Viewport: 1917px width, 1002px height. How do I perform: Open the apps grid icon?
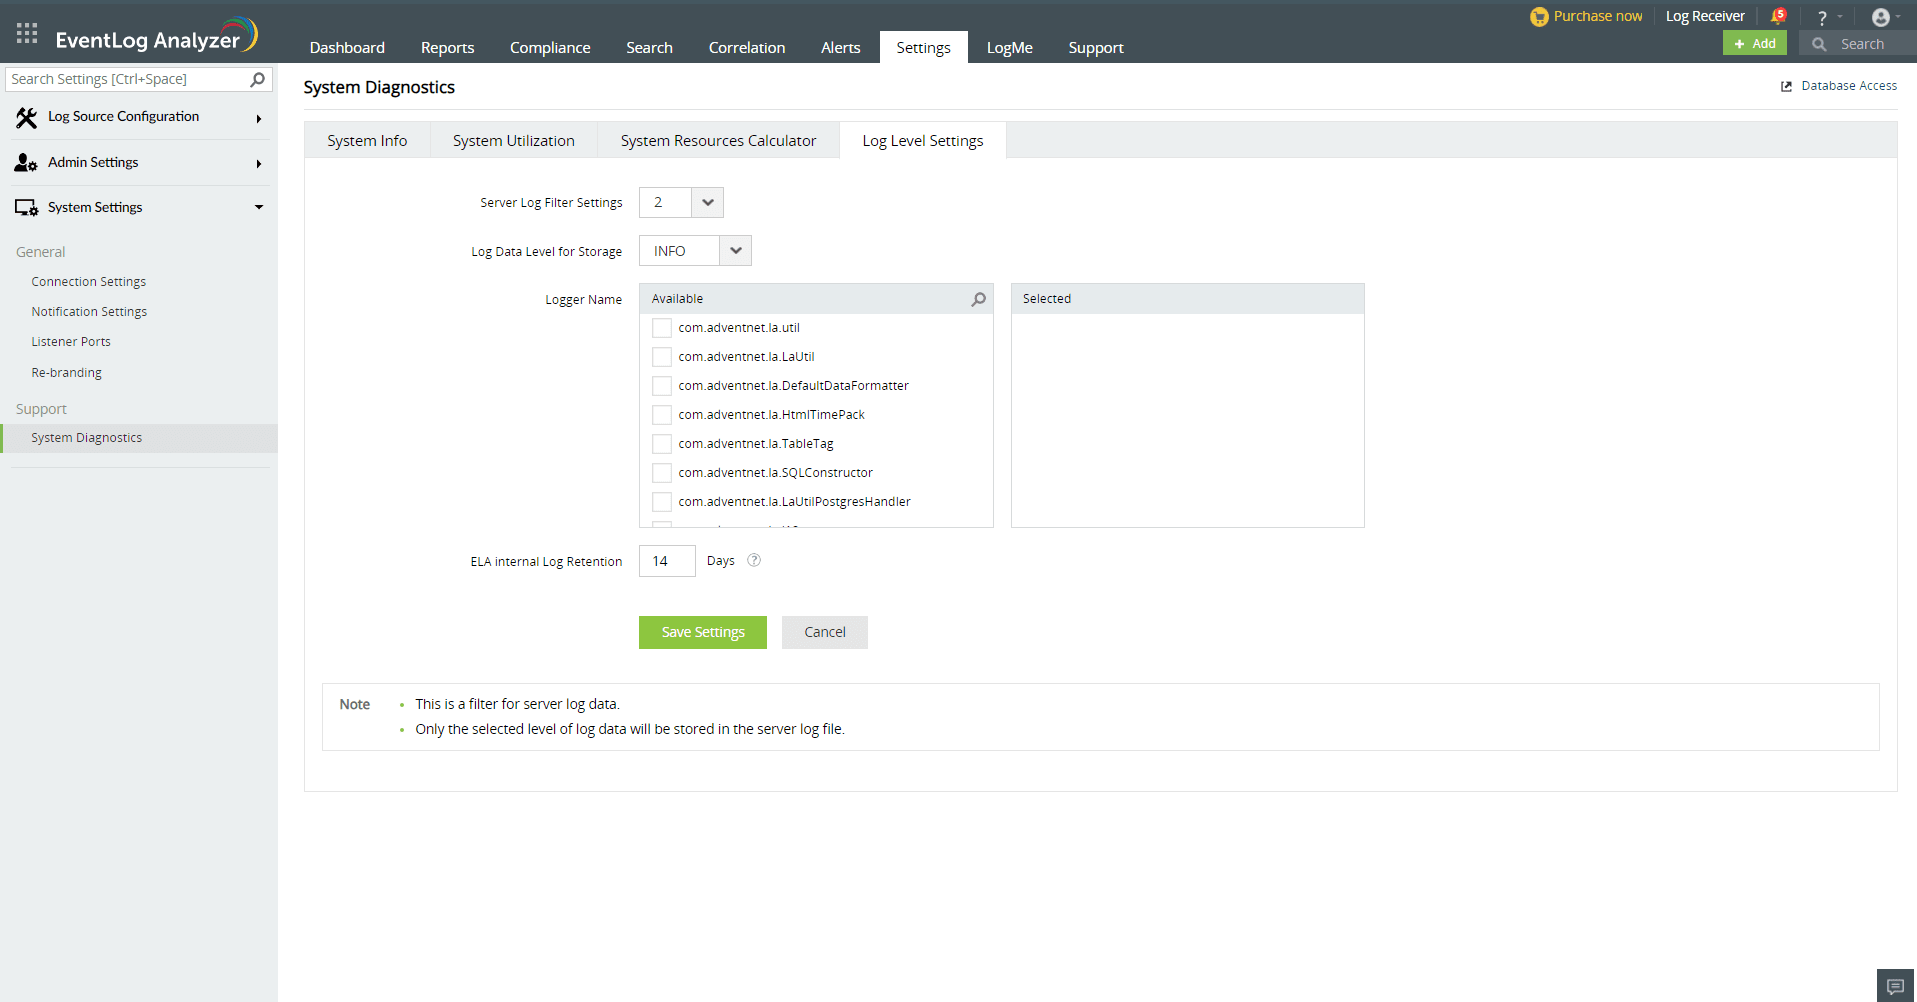pyautogui.click(x=27, y=34)
